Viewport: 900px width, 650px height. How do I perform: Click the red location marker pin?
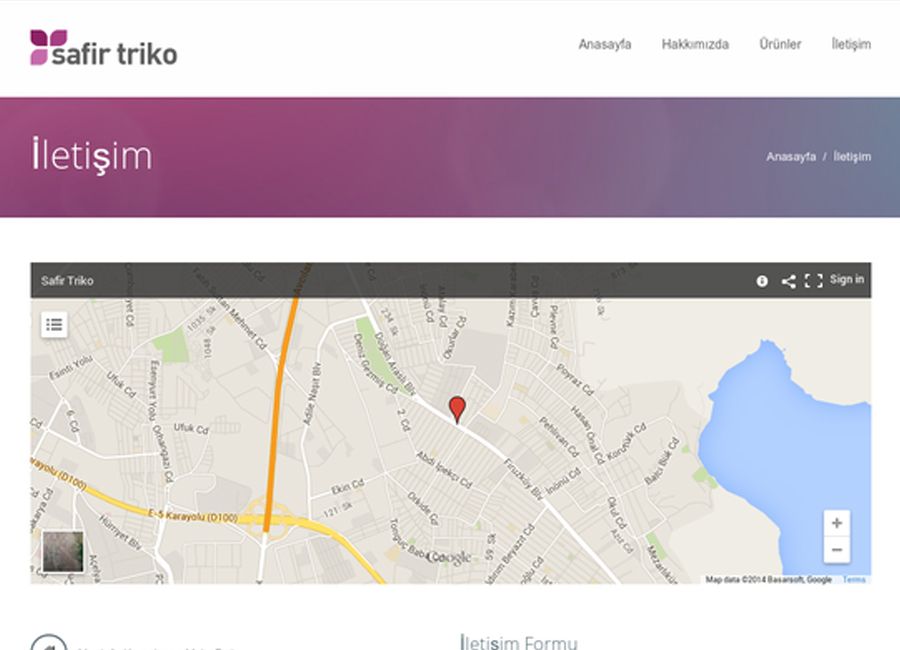(457, 408)
